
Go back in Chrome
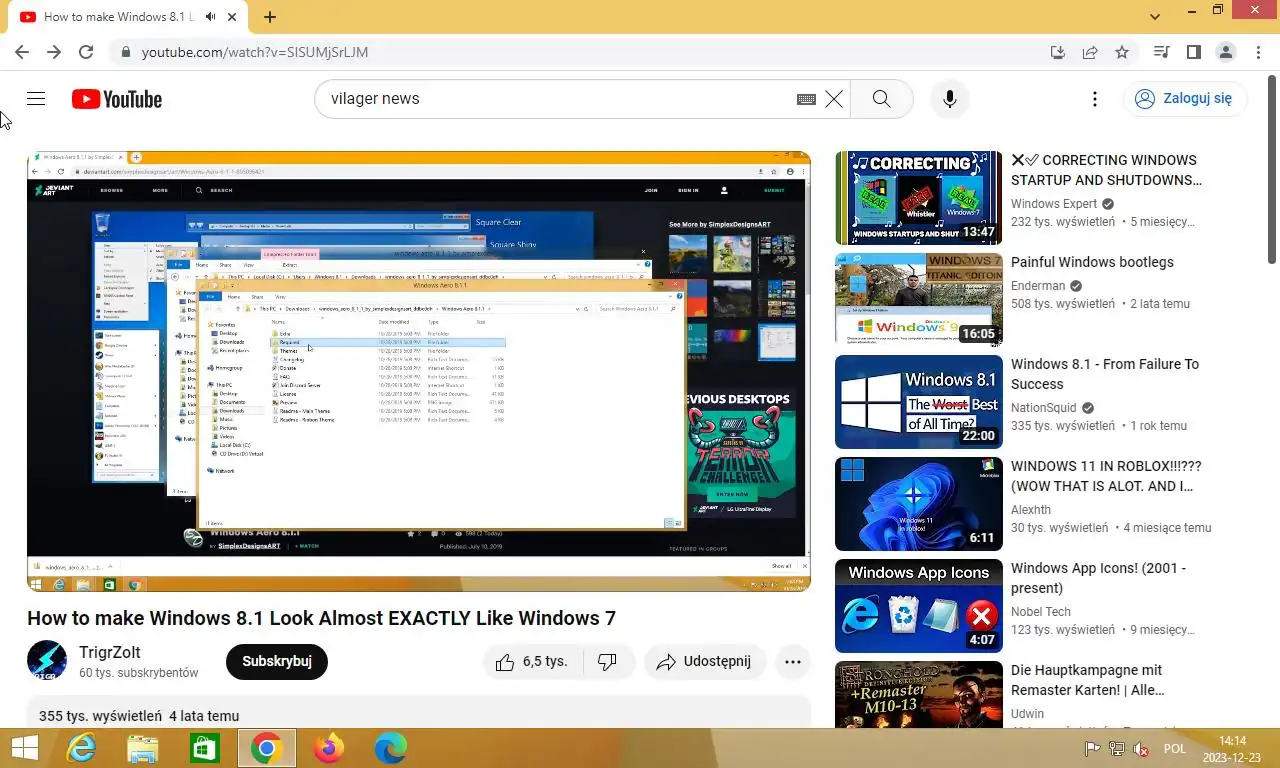[22, 52]
